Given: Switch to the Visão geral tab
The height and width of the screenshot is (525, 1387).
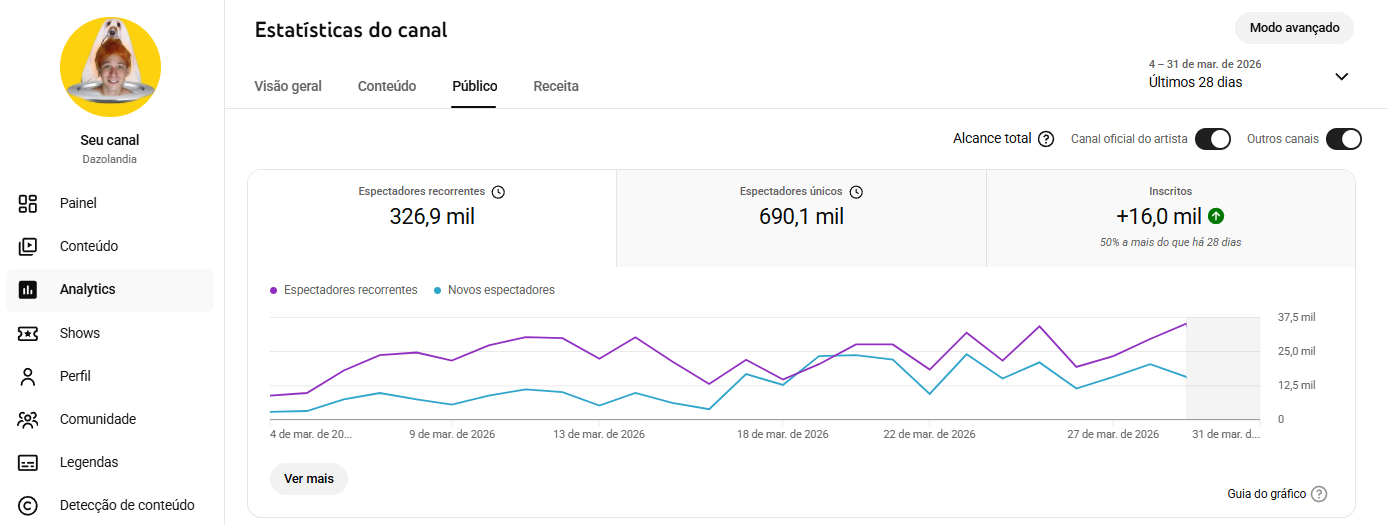Looking at the screenshot, I should click(x=288, y=86).
